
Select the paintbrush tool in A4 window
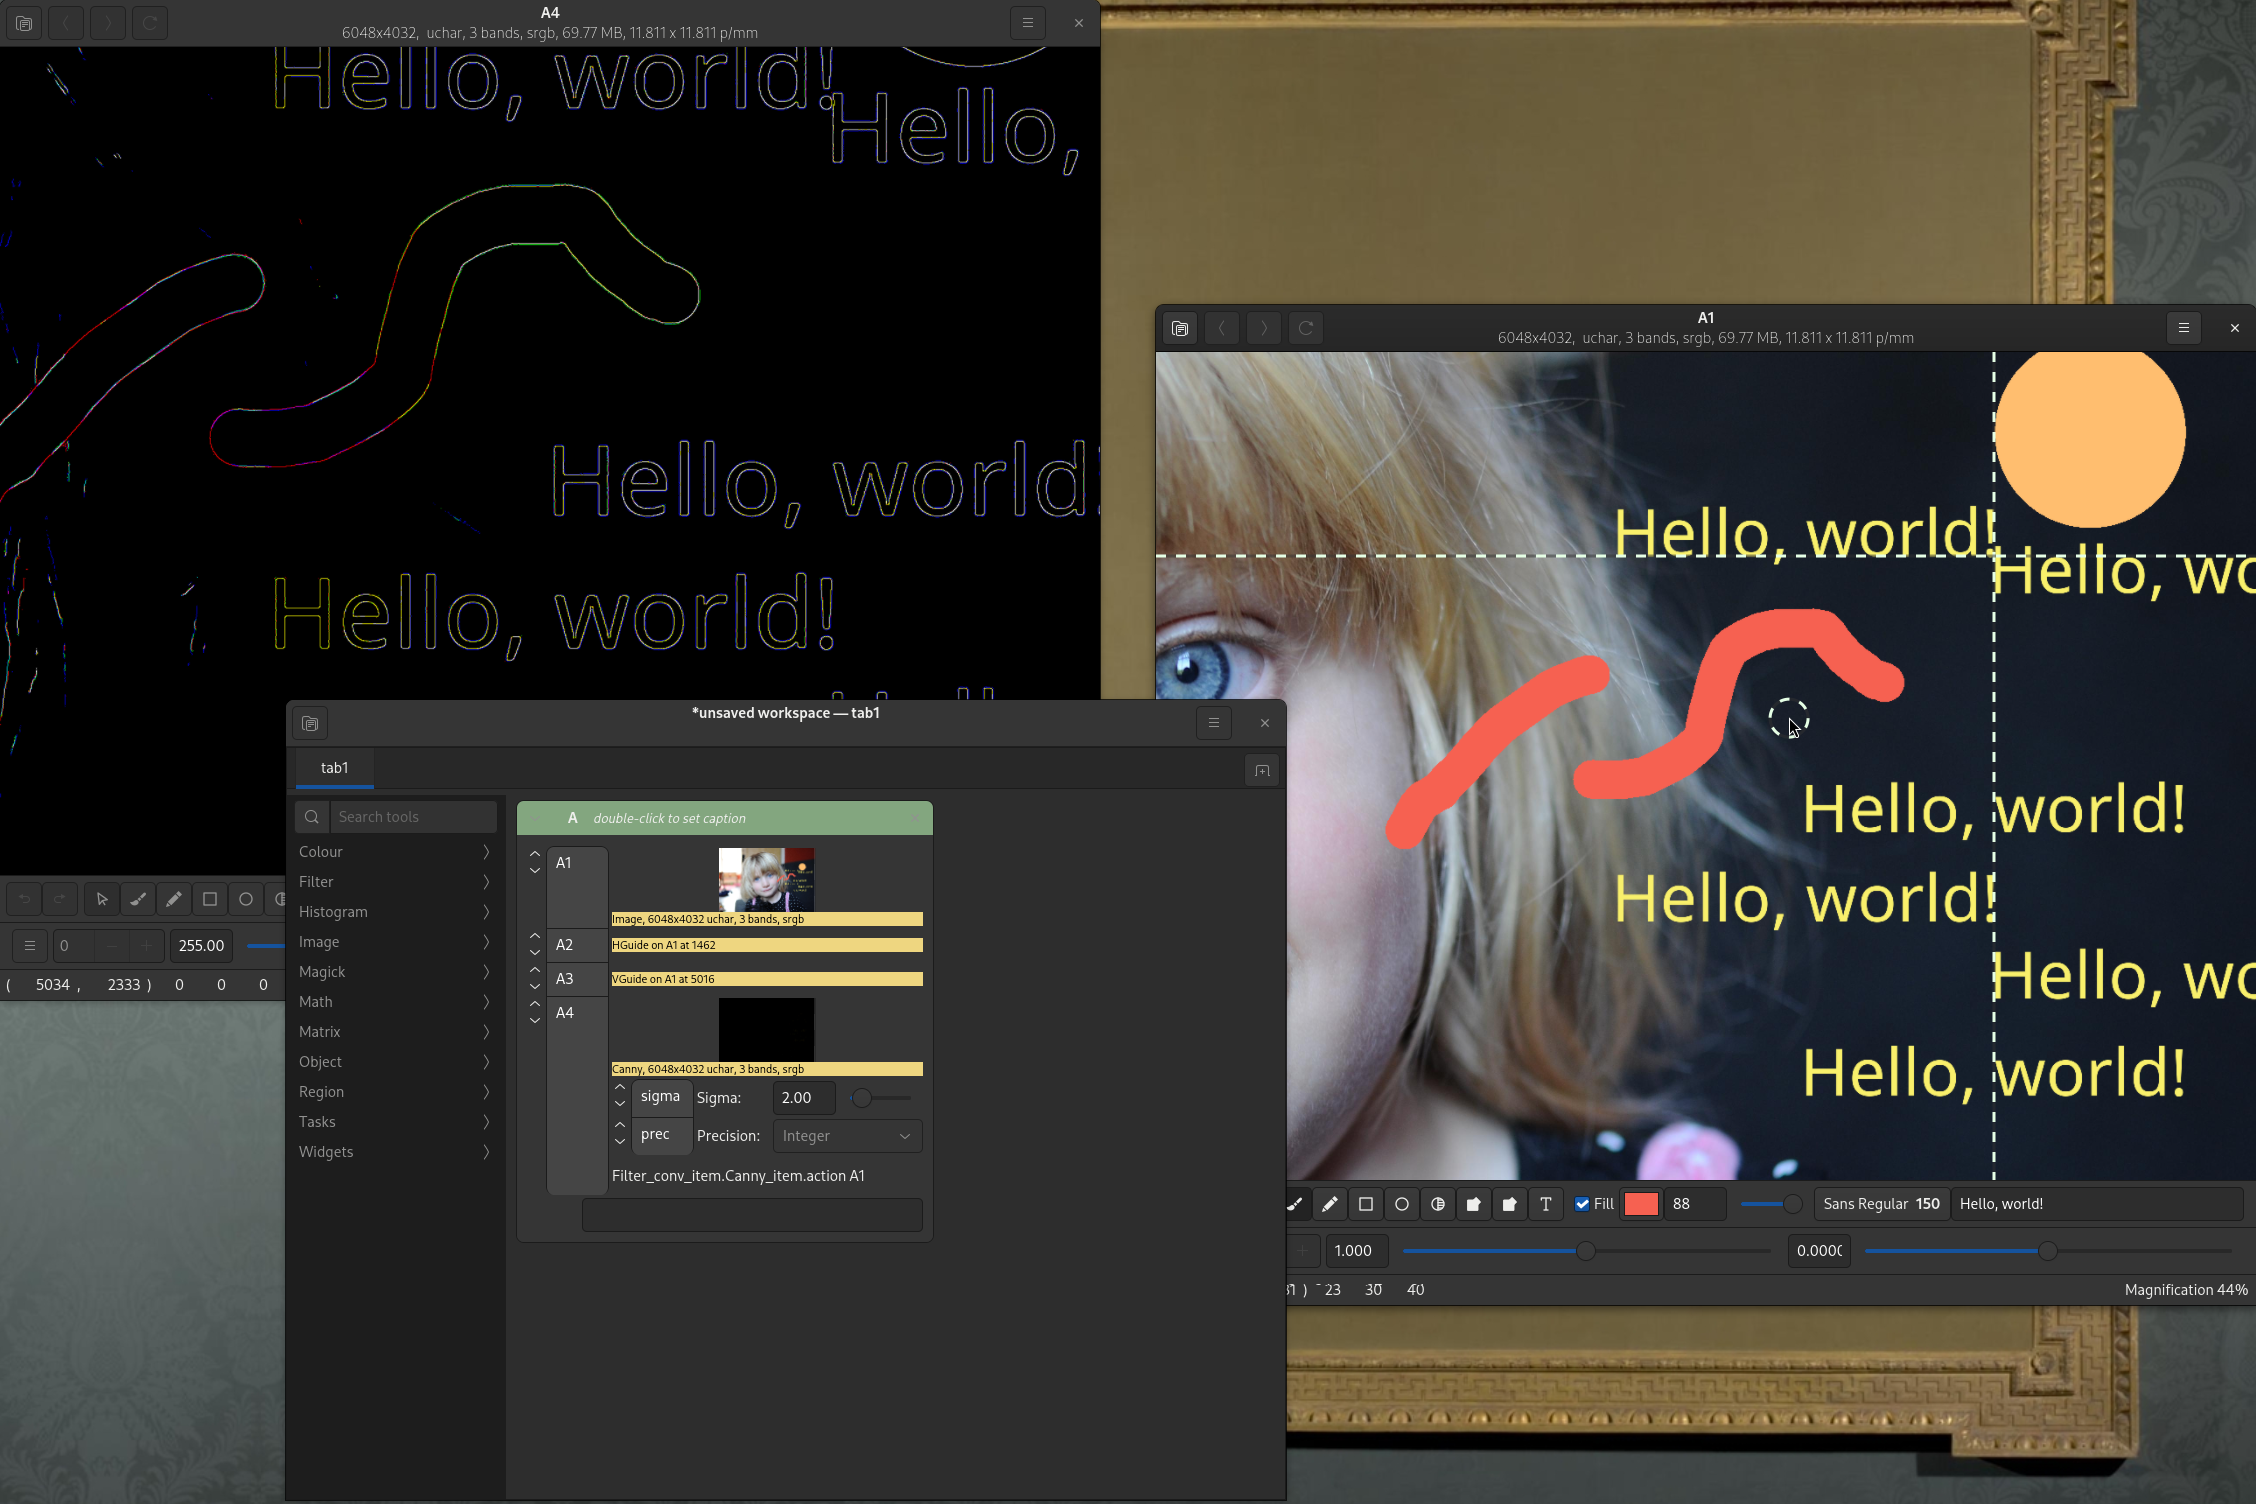pos(138,899)
